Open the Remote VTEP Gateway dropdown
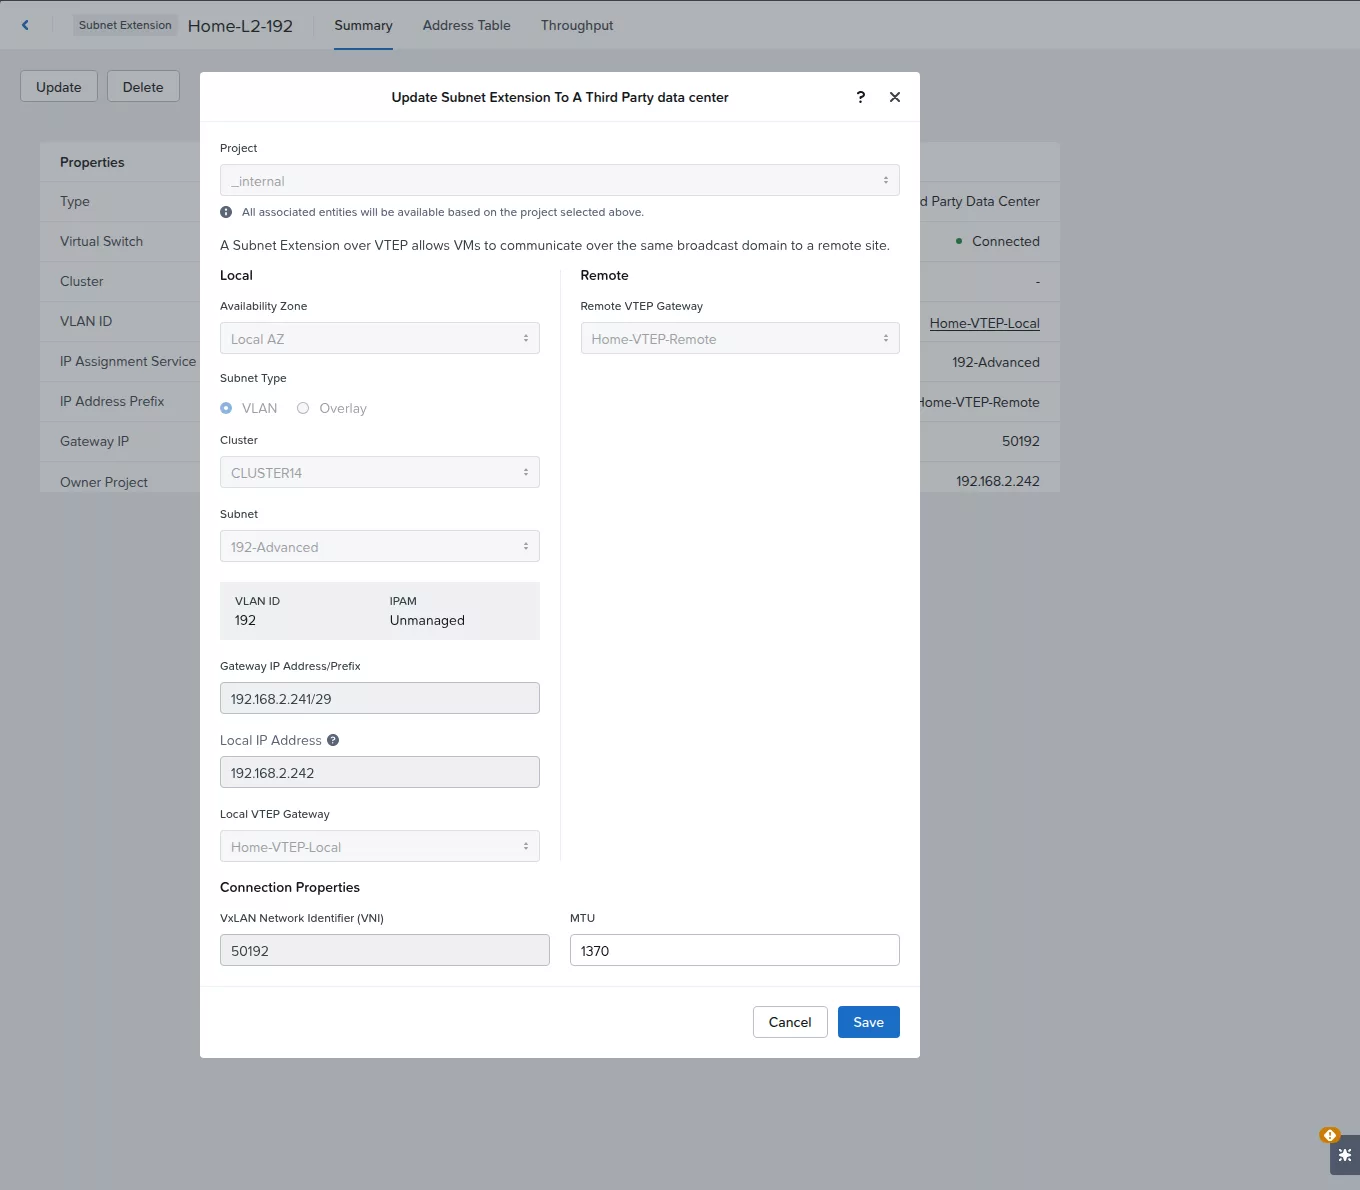 740,338
